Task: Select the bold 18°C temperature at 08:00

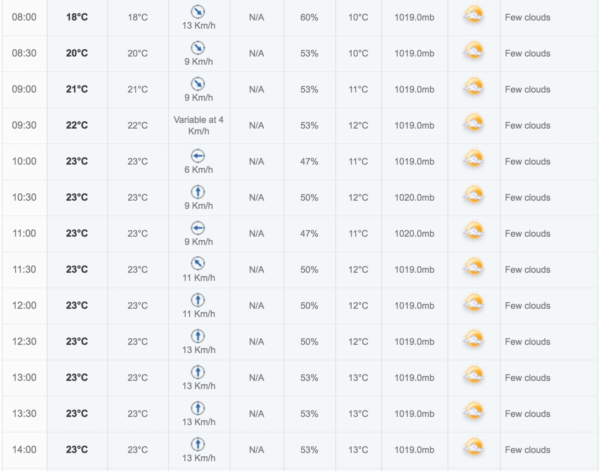Action: (77, 17)
